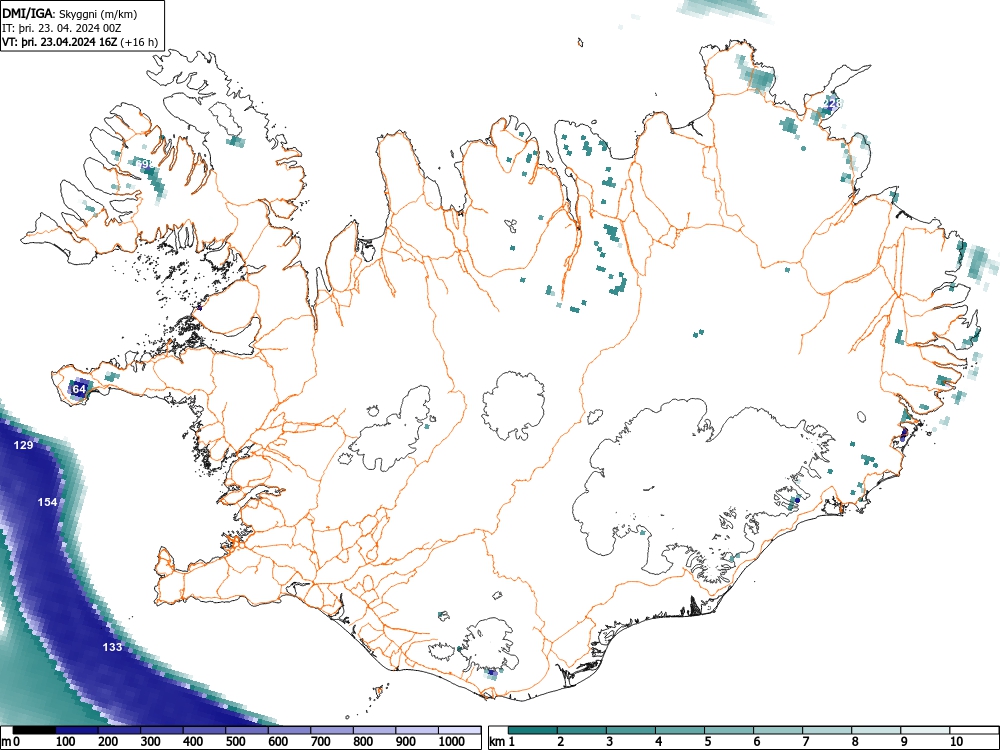Click the '8' label on the kilometre legend
Viewport: 1000px width, 750px height.
pyautogui.click(x=855, y=742)
